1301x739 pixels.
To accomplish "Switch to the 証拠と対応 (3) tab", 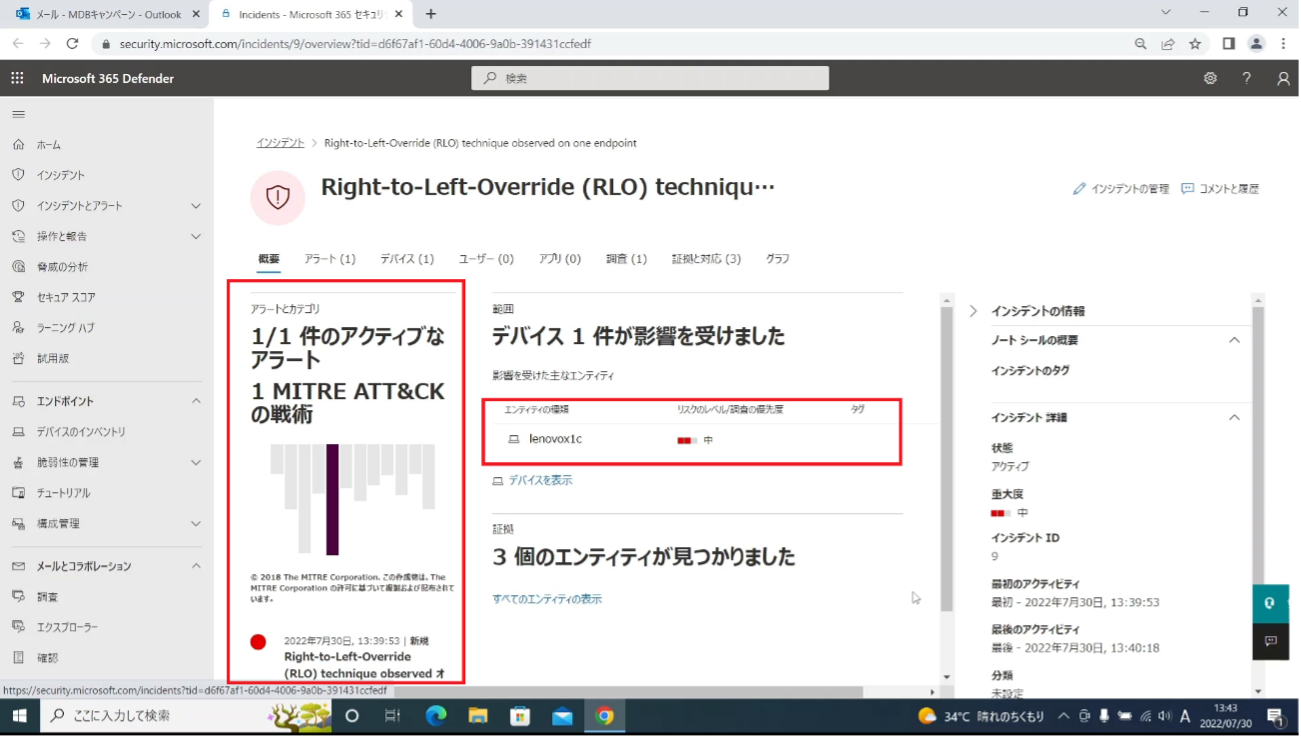I will 706,259.
